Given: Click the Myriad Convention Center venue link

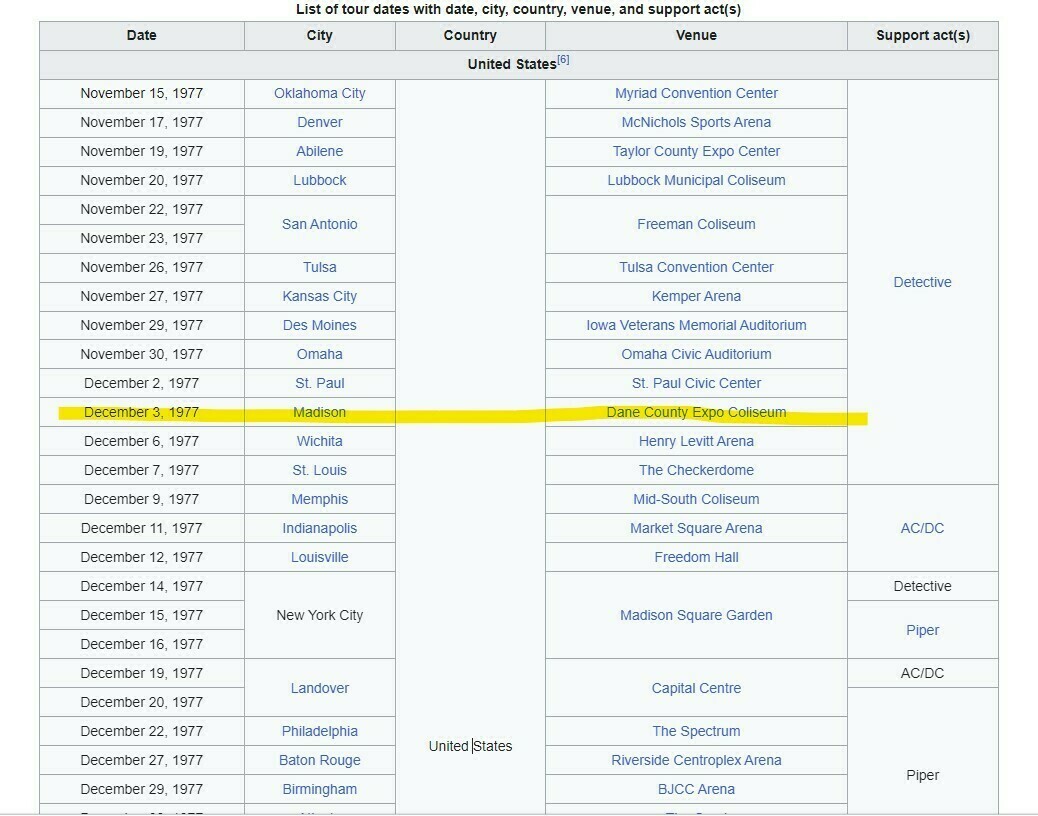Looking at the screenshot, I should tap(695, 93).
